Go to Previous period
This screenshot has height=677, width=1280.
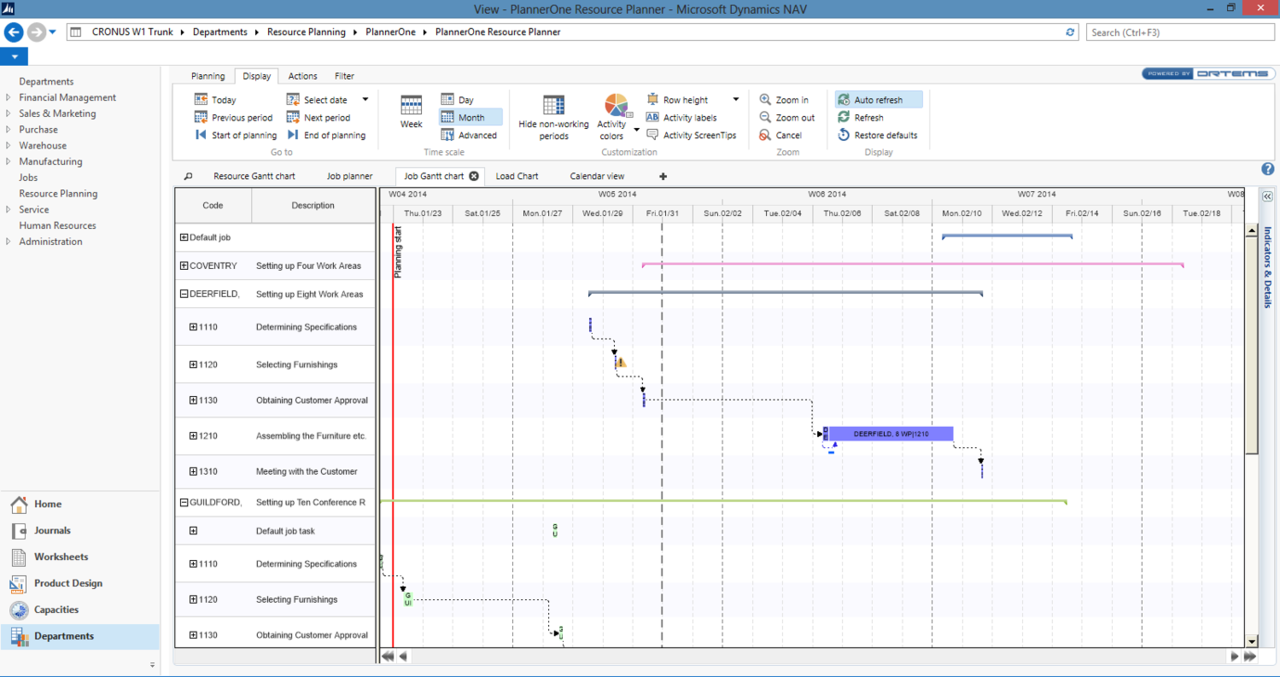233,118
